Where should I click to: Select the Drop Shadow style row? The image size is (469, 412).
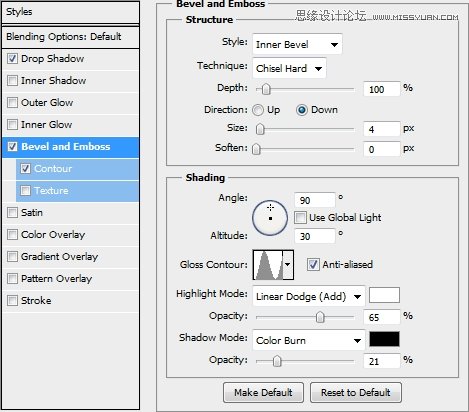pyautogui.click(x=70, y=59)
